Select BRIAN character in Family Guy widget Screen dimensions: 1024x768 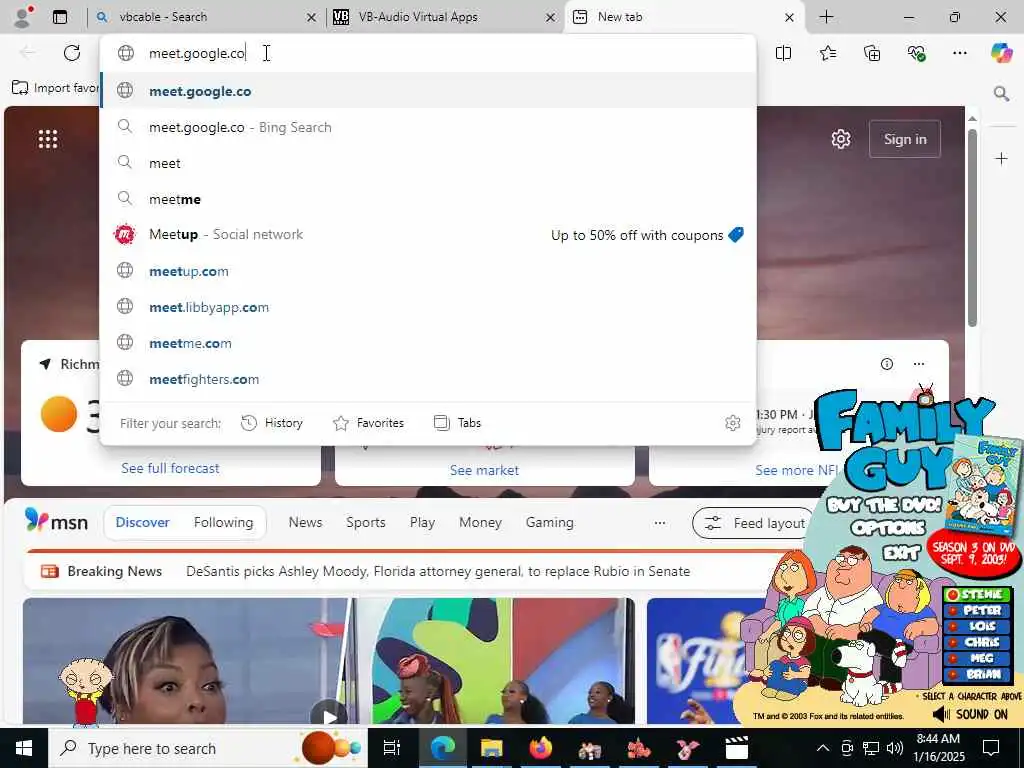click(x=976, y=674)
